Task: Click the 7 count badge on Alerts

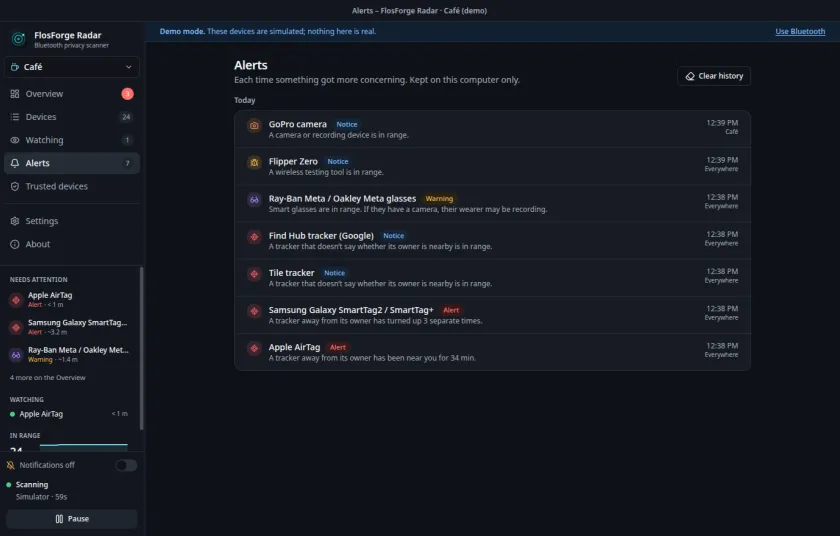Action: [x=127, y=163]
